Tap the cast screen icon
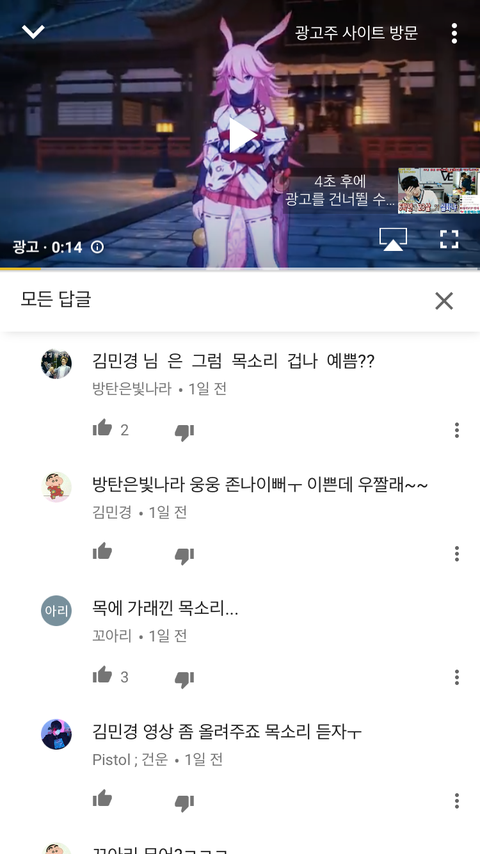This screenshot has height=854, width=480. pos(393,240)
